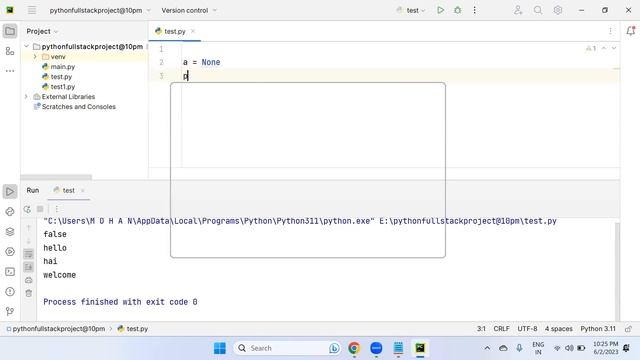The height and width of the screenshot is (360, 640).
Task: Open main.py in project tree
Action: coord(63,67)
